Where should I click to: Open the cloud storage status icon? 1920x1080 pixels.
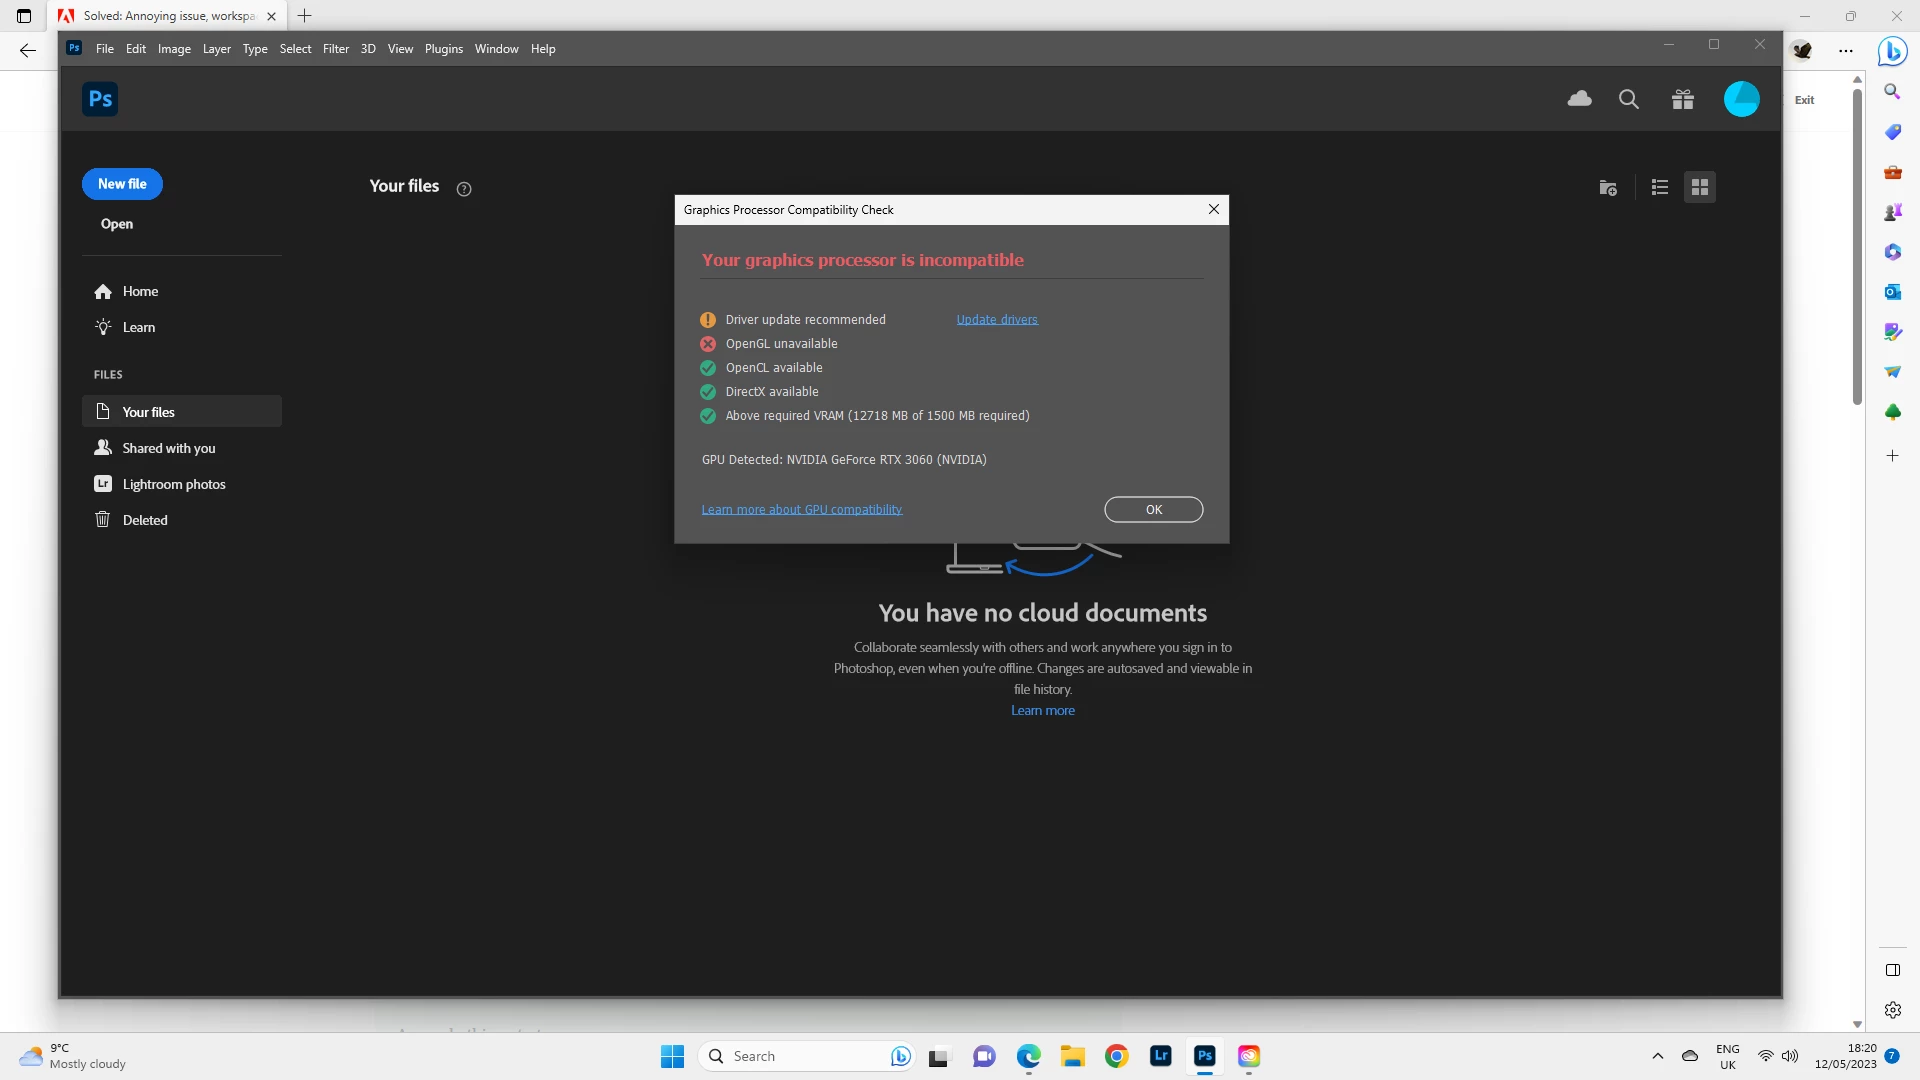pyautogui.click(x=1579, y=99)
